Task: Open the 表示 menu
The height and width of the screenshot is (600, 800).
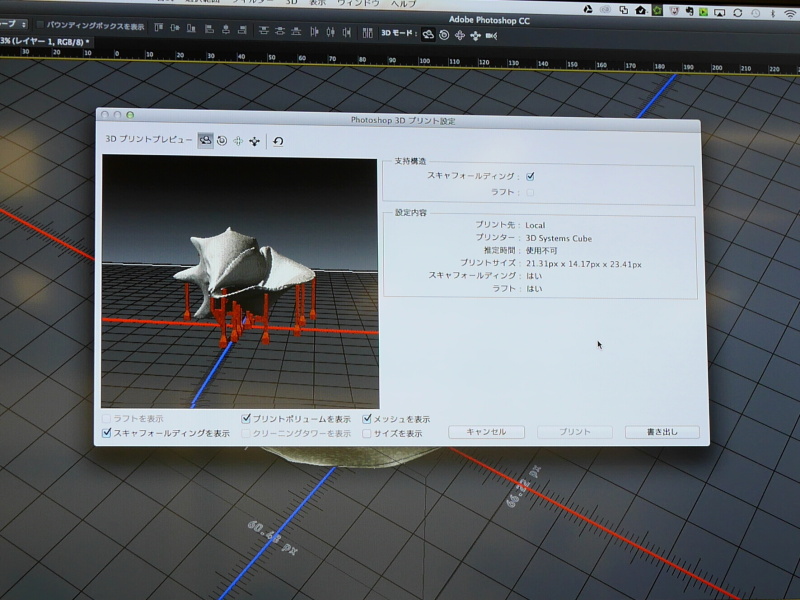Action: pyautogui.click(x=318, y=3)
